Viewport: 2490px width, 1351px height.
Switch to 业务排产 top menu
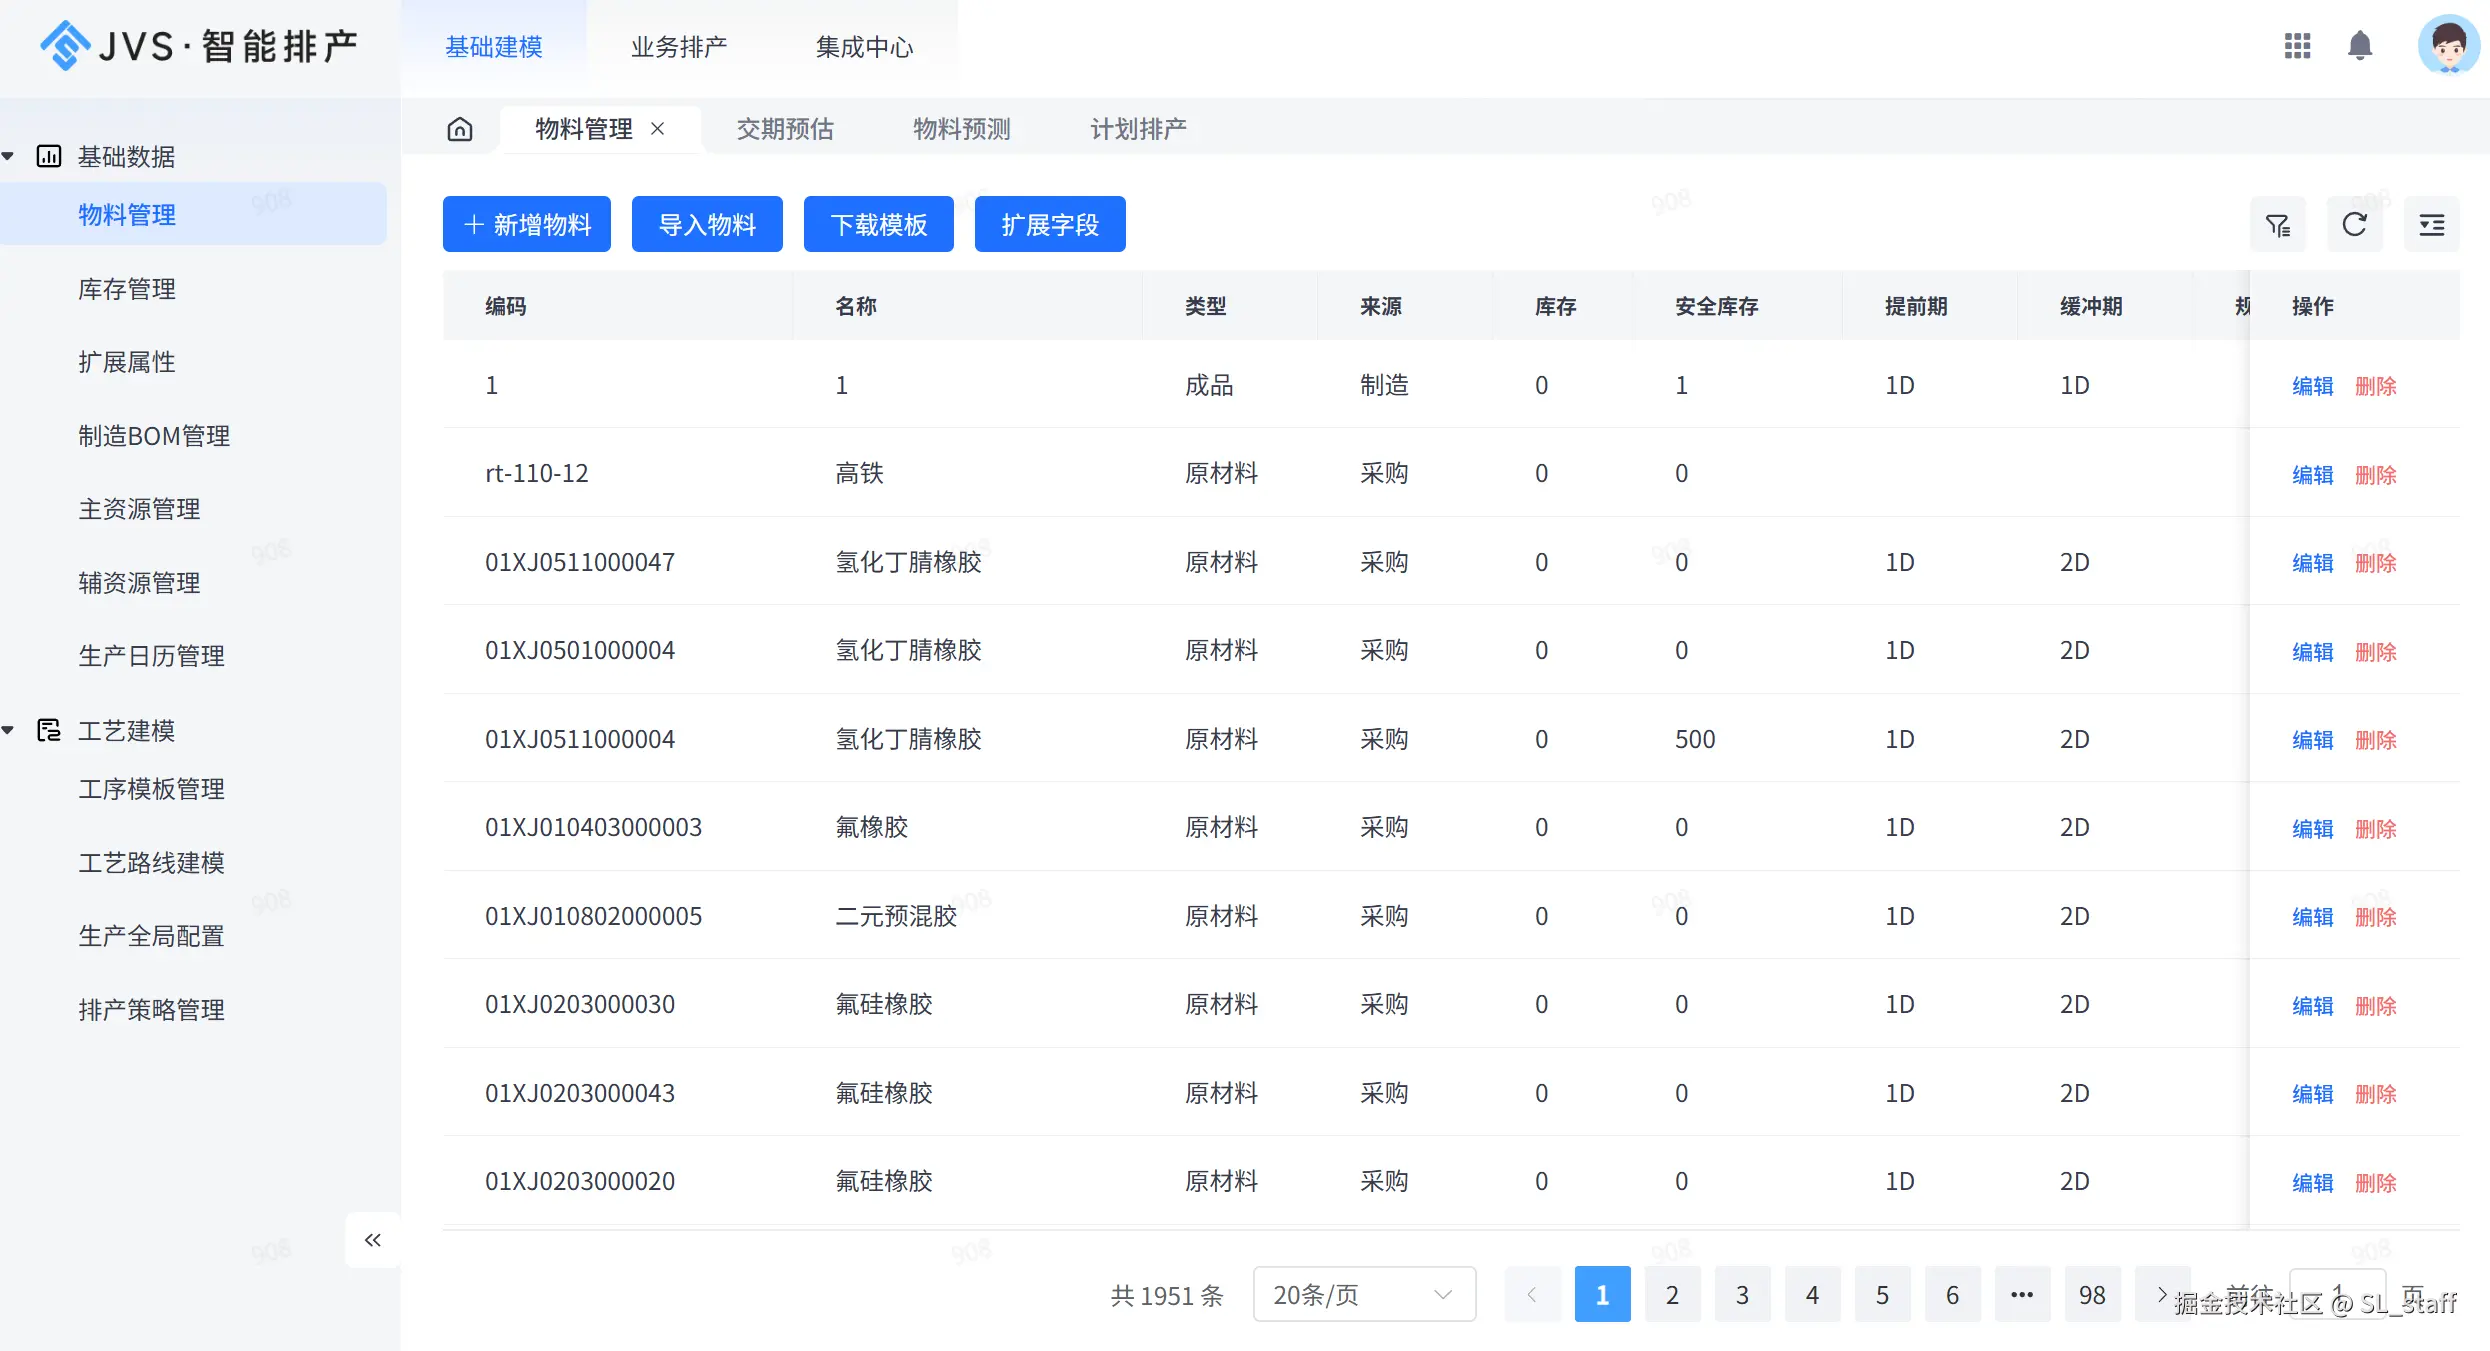tap(679, 47)
